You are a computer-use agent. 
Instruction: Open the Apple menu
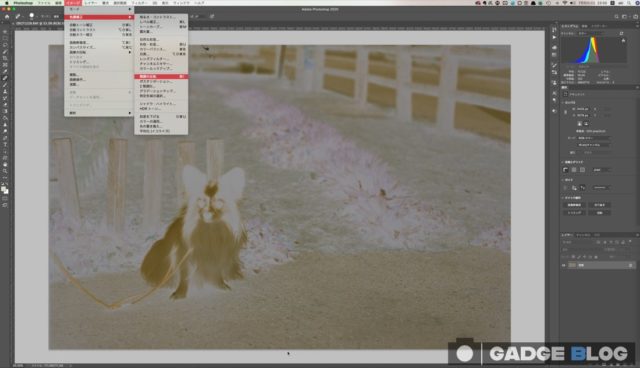pyautogui.click(x=6, y=3)
